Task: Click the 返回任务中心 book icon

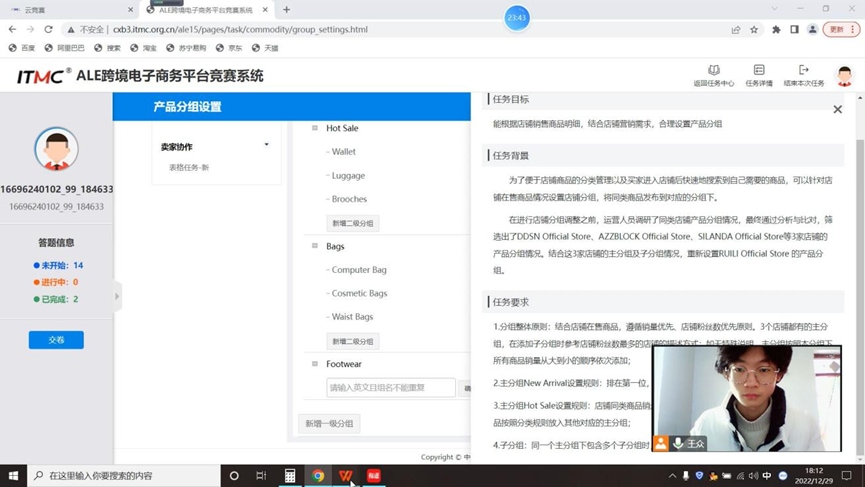Action: point(714,70)
